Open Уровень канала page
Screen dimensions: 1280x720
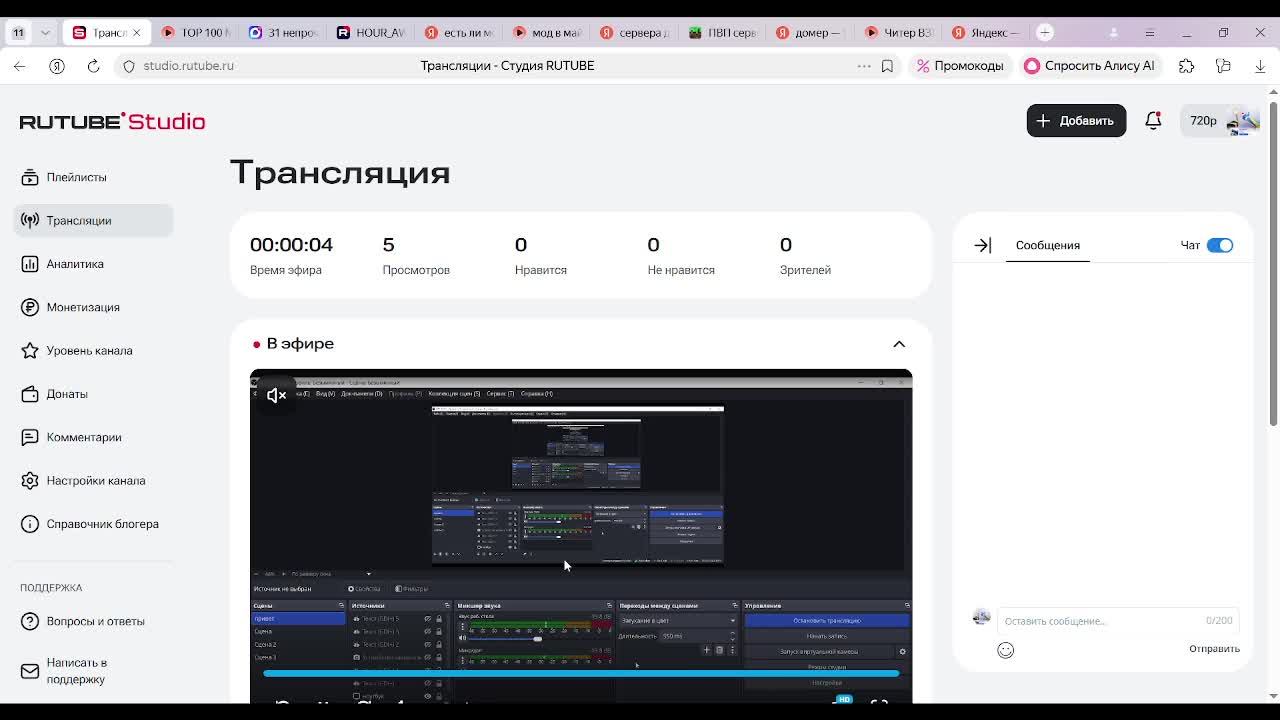pos(76,350)
